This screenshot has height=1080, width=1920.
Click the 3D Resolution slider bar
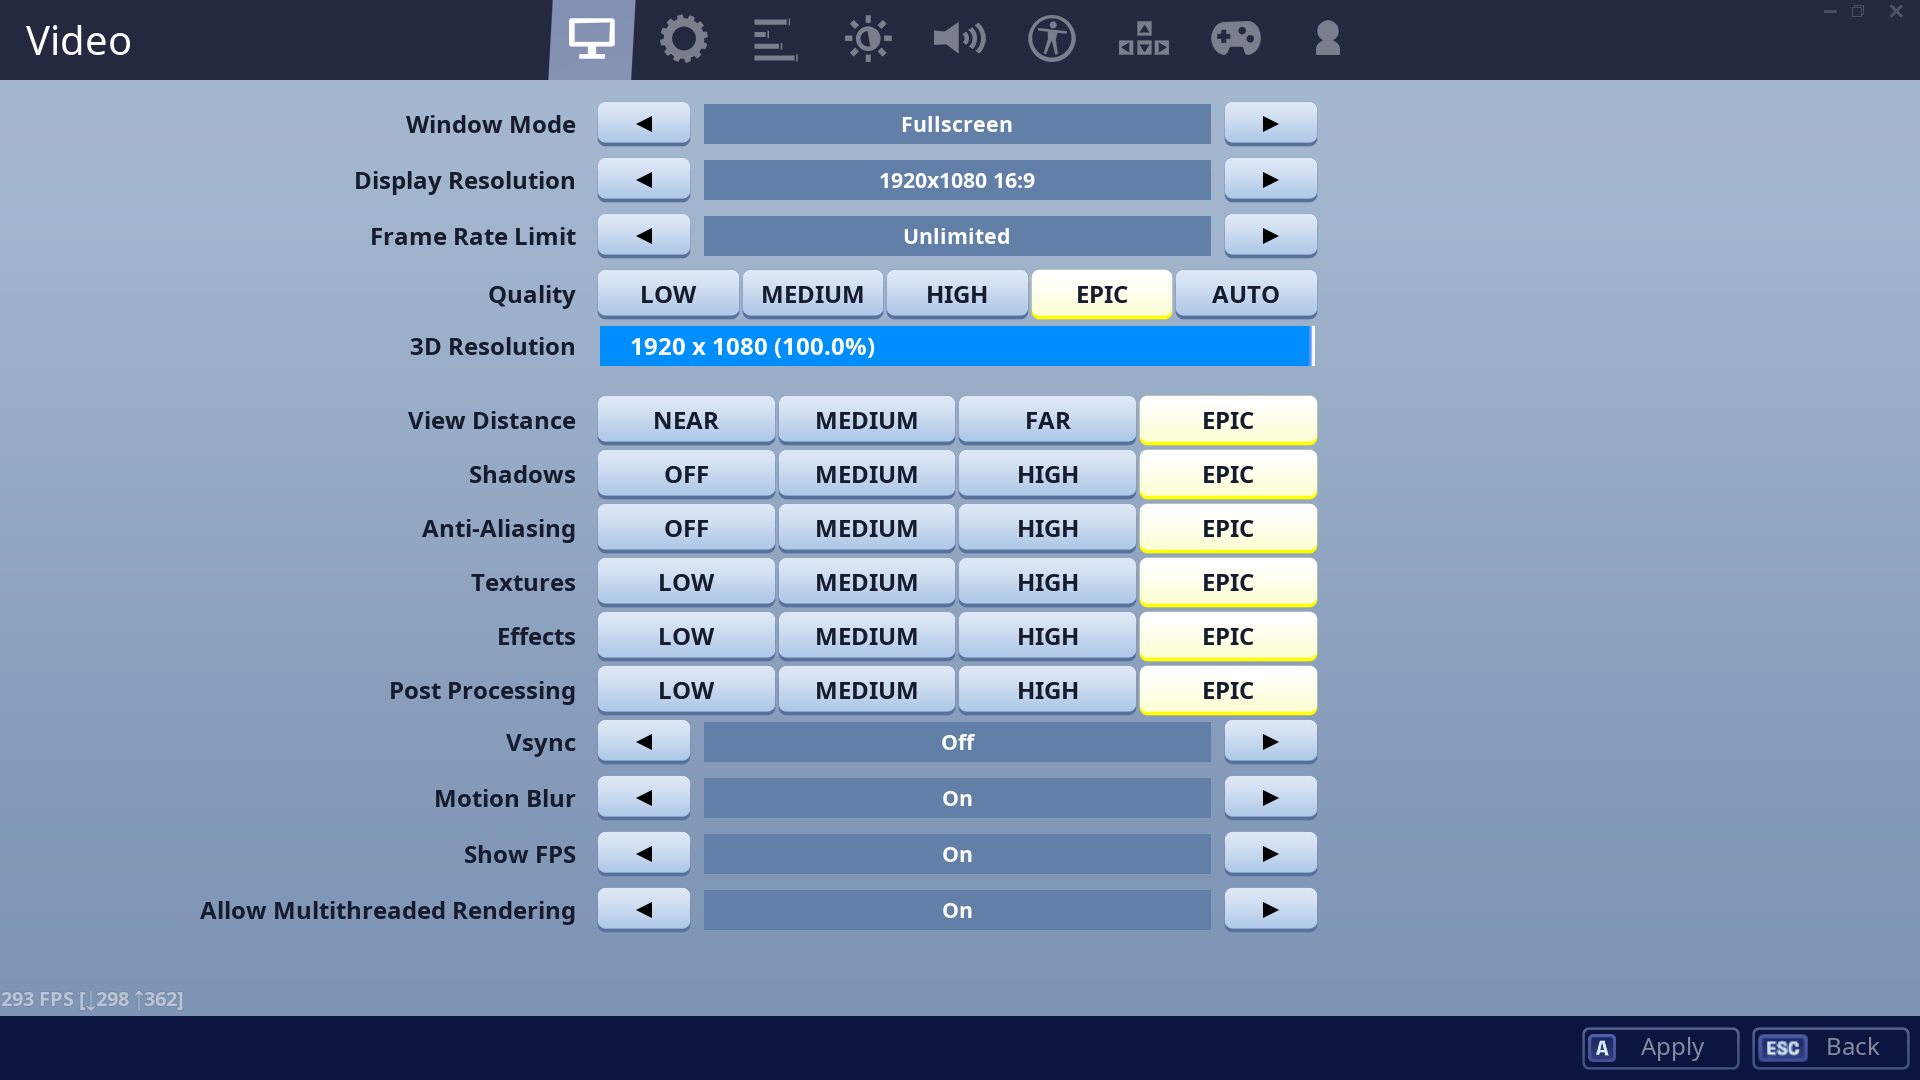click(956, 346)
